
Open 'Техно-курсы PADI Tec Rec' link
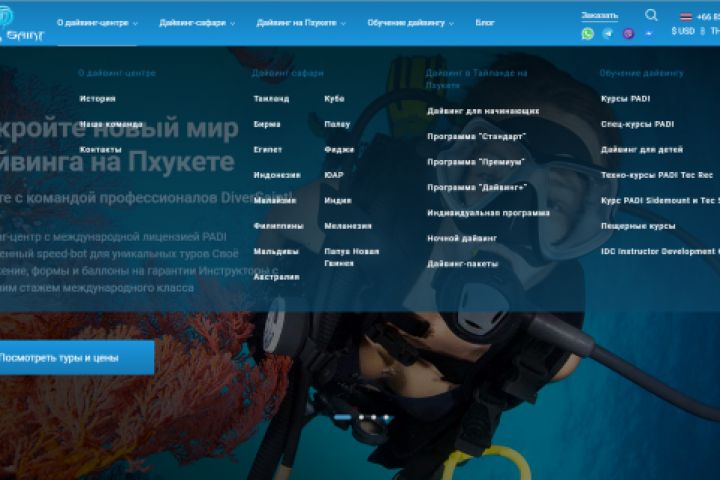click(x=657, y=175)
